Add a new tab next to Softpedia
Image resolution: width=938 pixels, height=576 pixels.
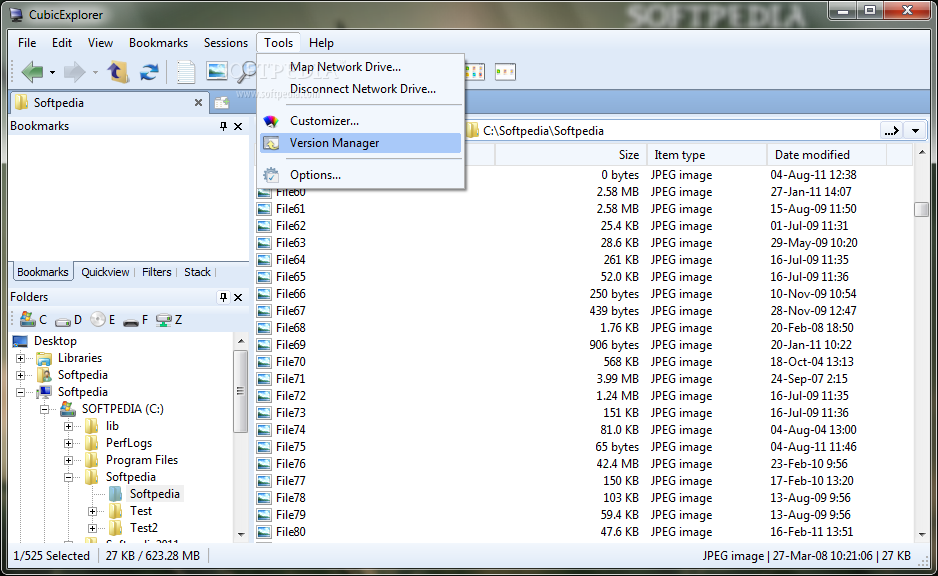(x=222, y=103)
